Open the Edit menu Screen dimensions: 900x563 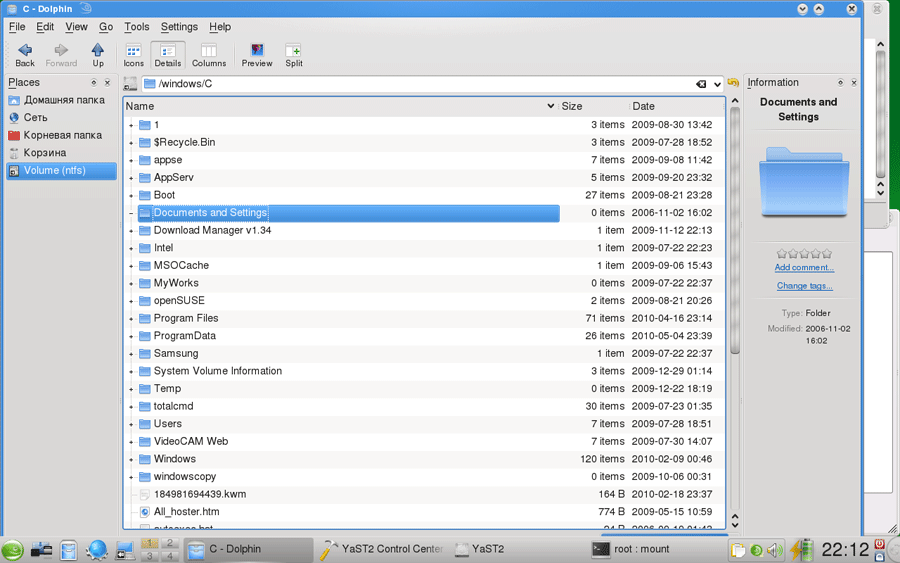tap(45, 26)
